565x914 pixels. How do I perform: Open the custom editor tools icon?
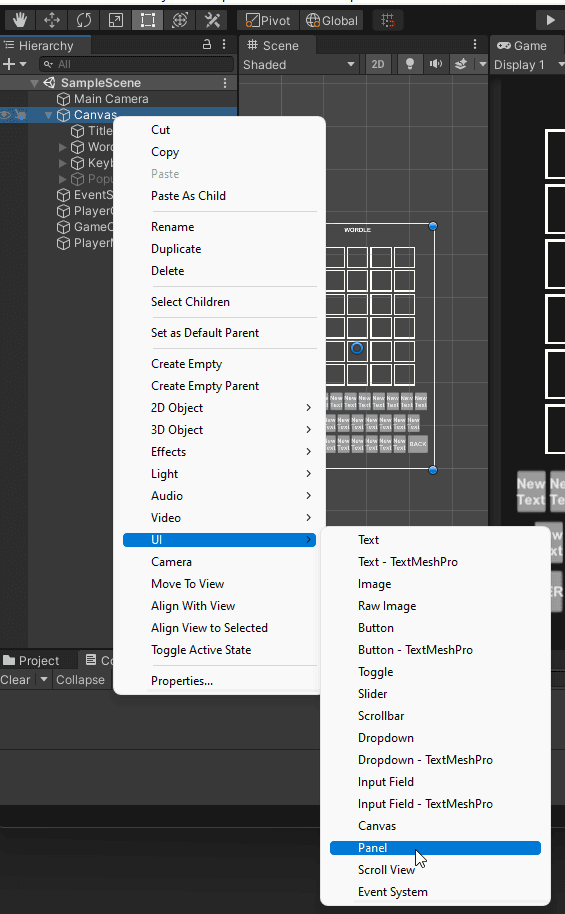(212, 20)
